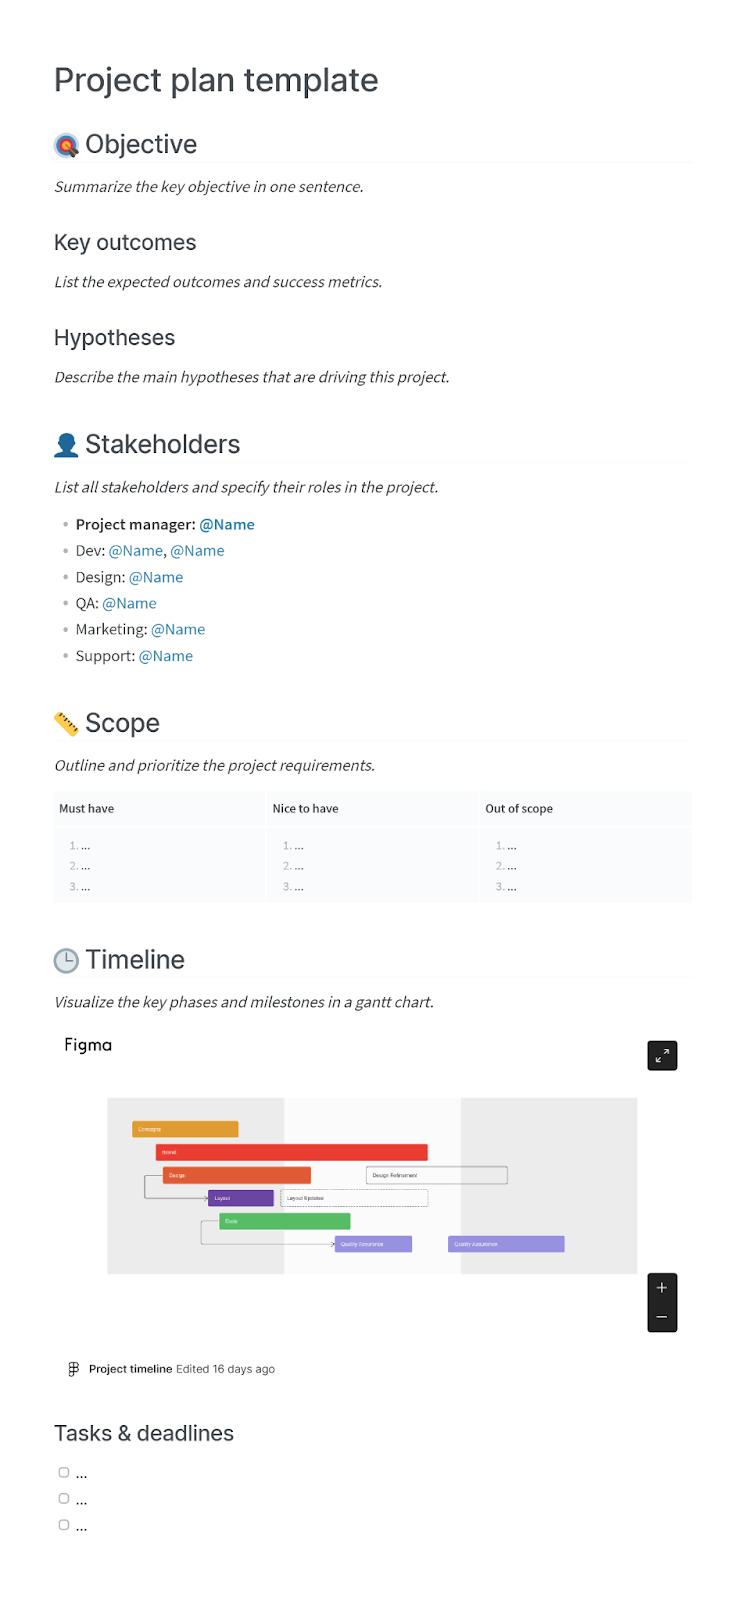Expand the Figma embed to fullscreen
Image resolution: width=745 pixels, height=1600 pixels.
click(662, 1055)
